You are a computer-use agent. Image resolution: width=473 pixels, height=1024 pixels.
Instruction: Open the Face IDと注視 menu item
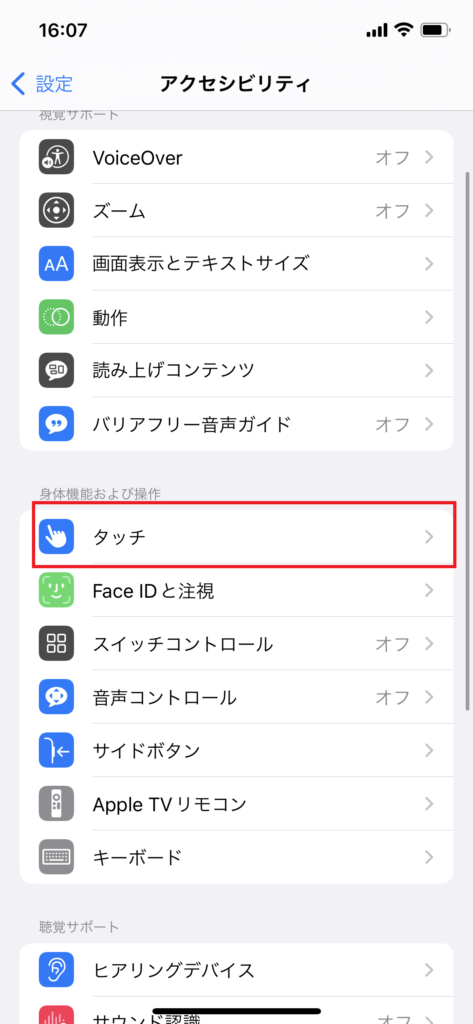click(x=236, y=591)
